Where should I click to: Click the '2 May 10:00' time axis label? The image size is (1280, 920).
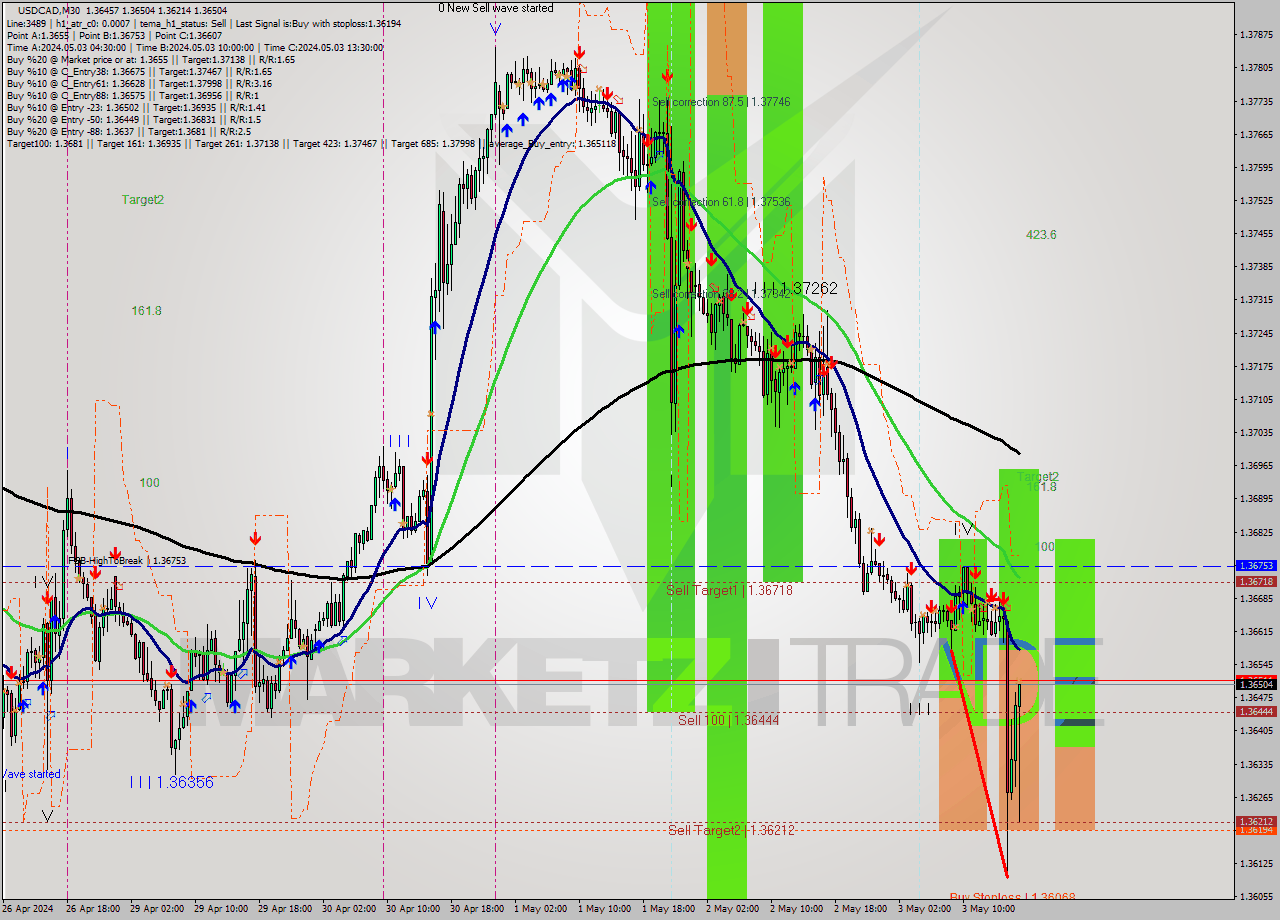click(797, 909)
